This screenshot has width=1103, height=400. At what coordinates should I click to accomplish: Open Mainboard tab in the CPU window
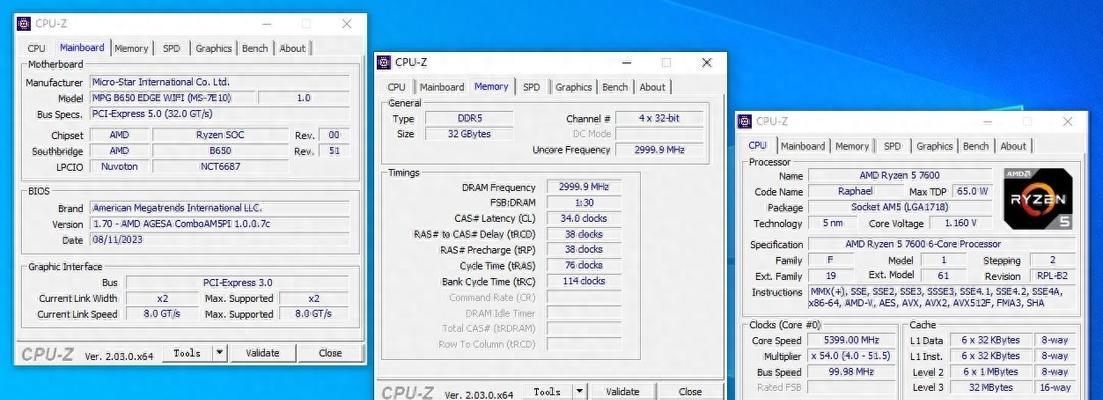(x=803, y=146)
